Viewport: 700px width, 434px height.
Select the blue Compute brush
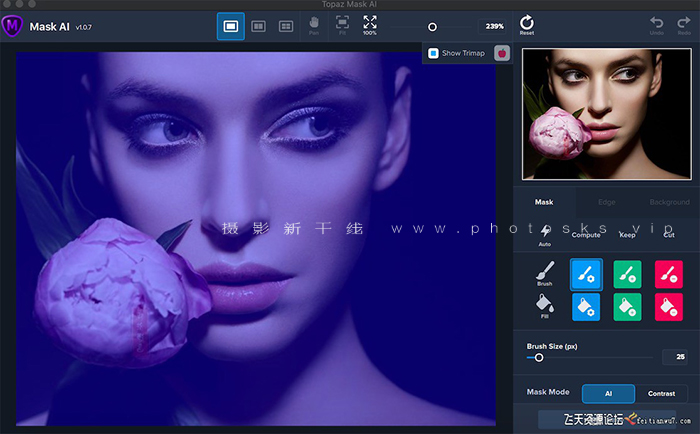tap(586, 274)
